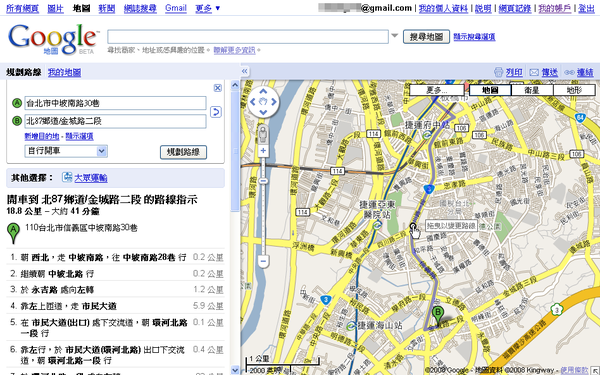The image size is (600, 375).
Task: Pan the map left with the arrow
Action: 252,102
